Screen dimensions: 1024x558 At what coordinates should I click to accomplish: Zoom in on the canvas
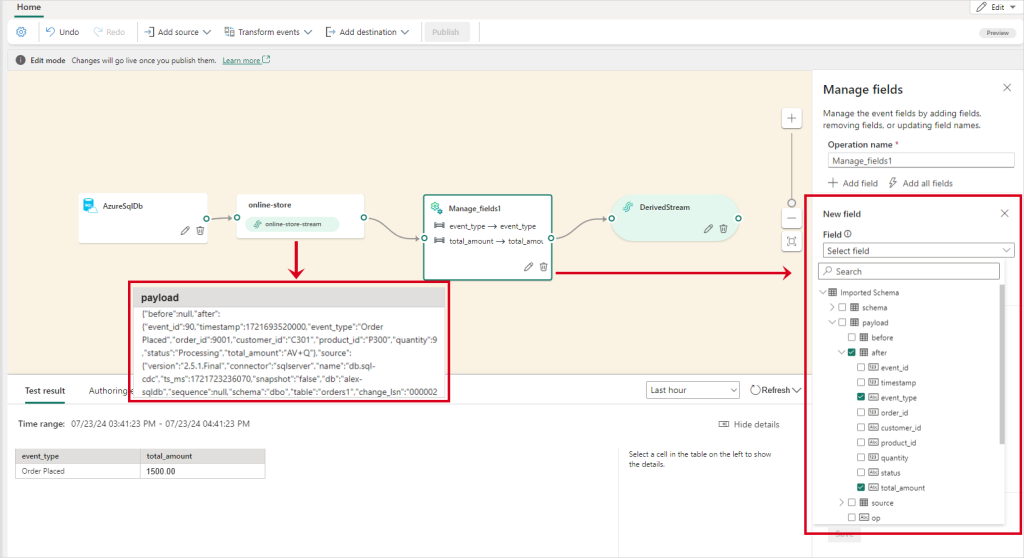pyautogui.click(x=792, y=118)
